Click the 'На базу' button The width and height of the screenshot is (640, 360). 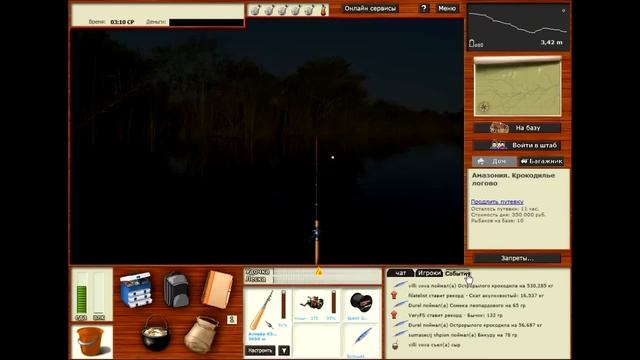tap(517, 128)
